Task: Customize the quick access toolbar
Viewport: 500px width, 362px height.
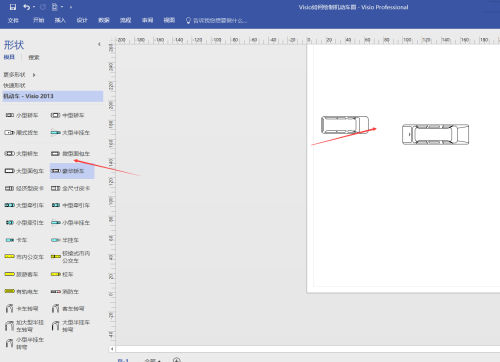Action: click(x=71, y=7)
